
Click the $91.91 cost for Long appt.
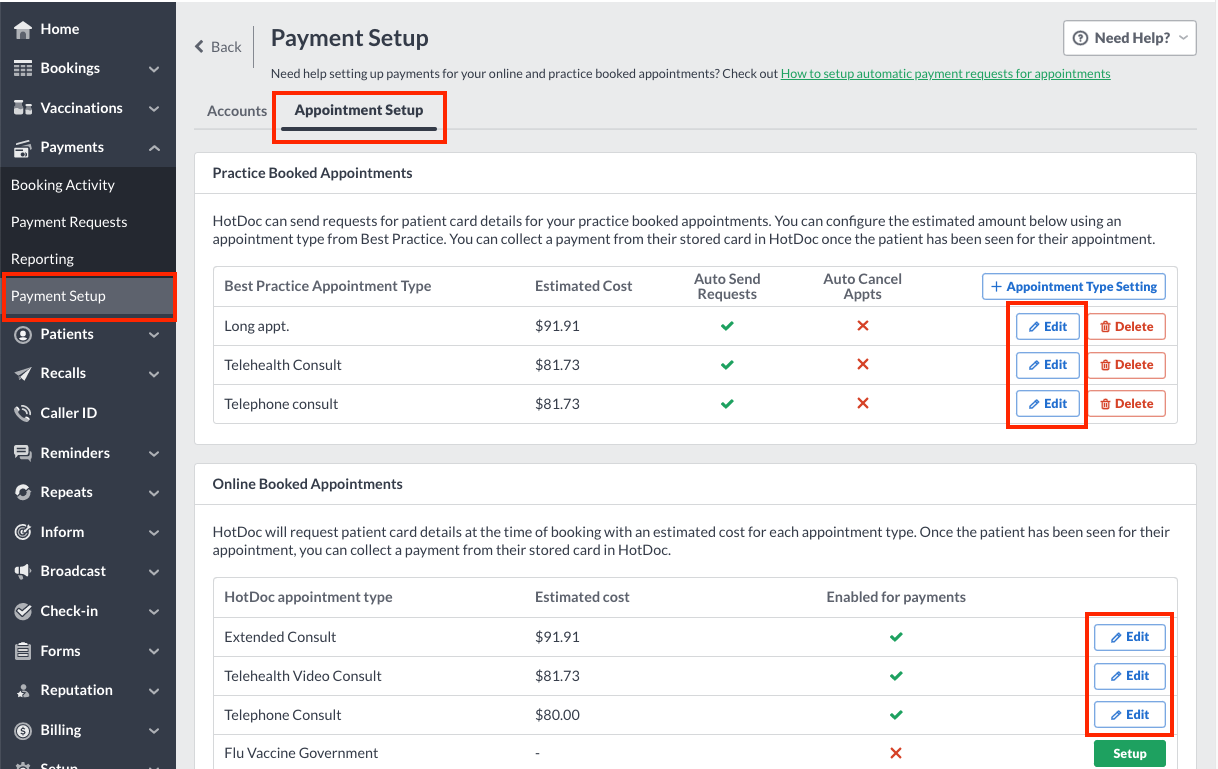(x=557, y=326)
